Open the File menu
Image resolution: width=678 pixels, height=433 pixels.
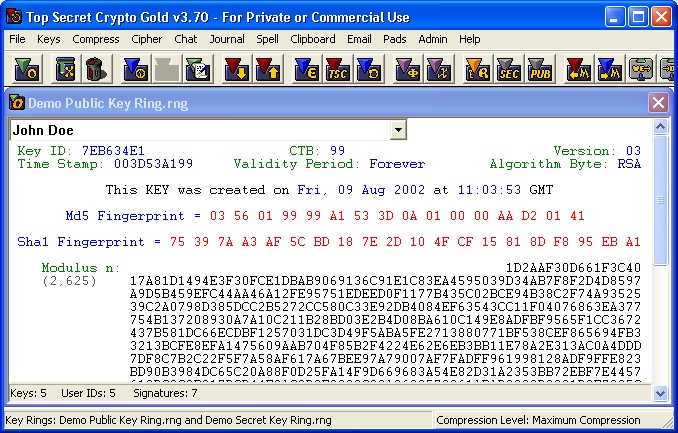[x=17, y=39]
